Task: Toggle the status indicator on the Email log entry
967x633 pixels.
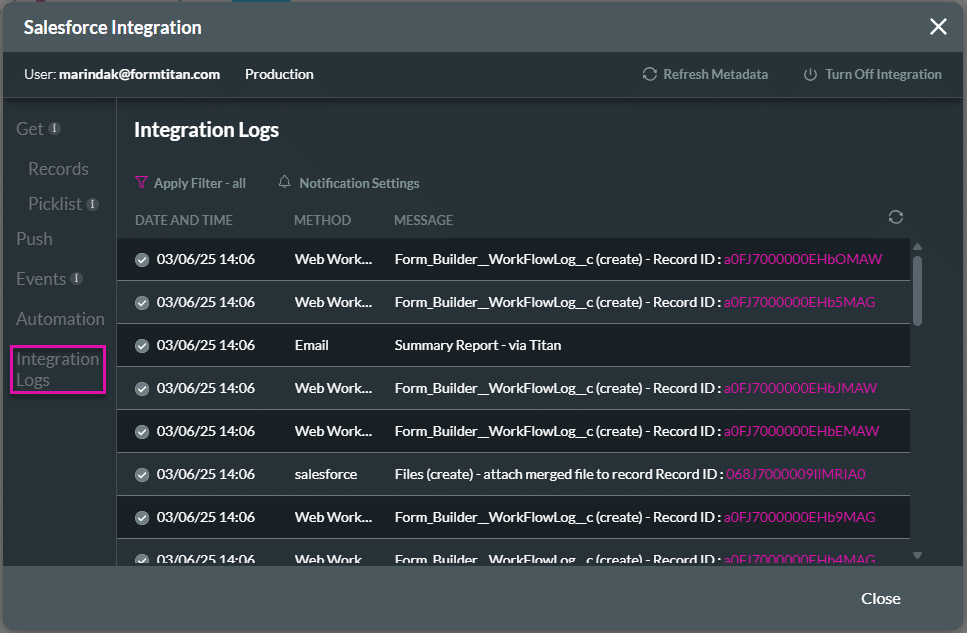Action: pyautogui.click(x=141, y=344)
